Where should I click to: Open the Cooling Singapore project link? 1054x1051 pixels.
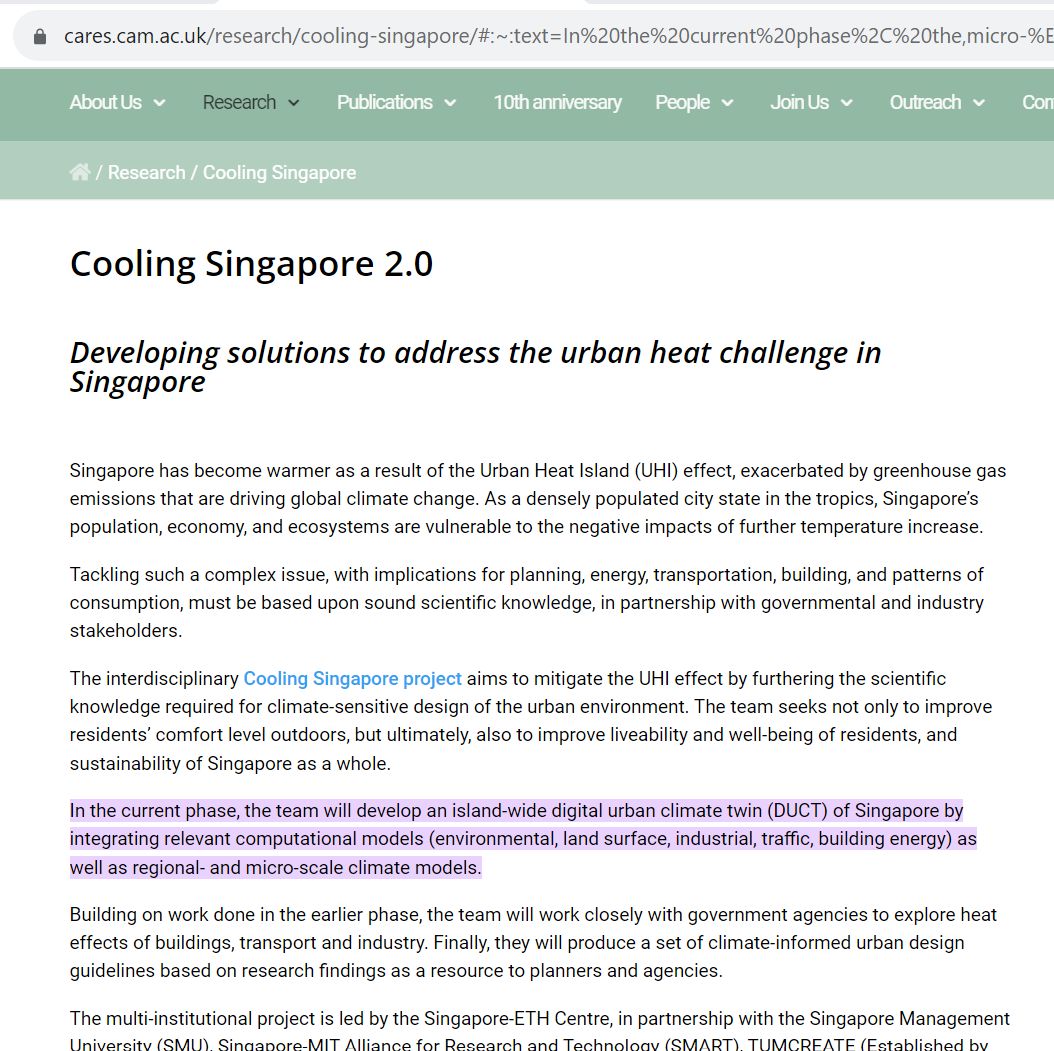pos(352,679)
